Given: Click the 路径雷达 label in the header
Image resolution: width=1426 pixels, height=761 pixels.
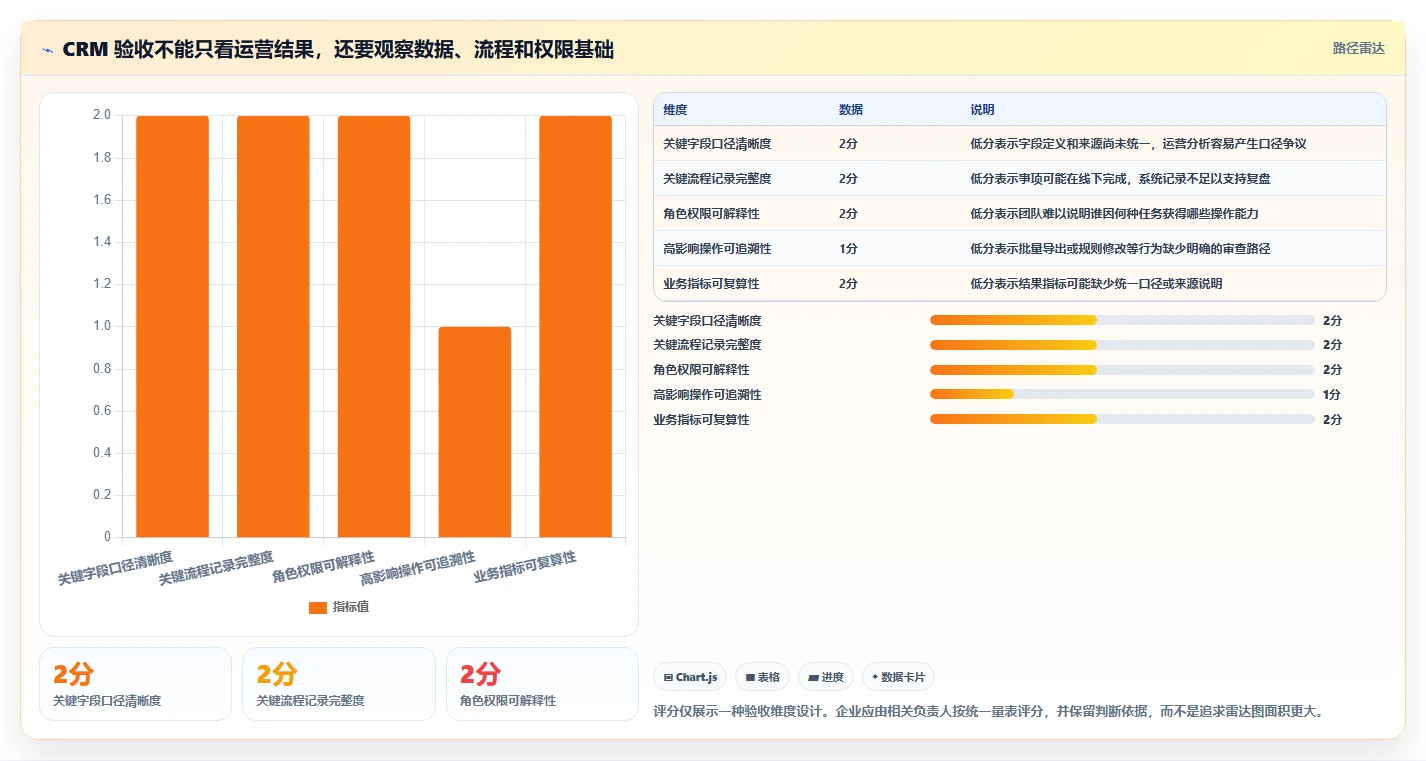Looking at the screenshot, I should click(x=1359, y=48).
